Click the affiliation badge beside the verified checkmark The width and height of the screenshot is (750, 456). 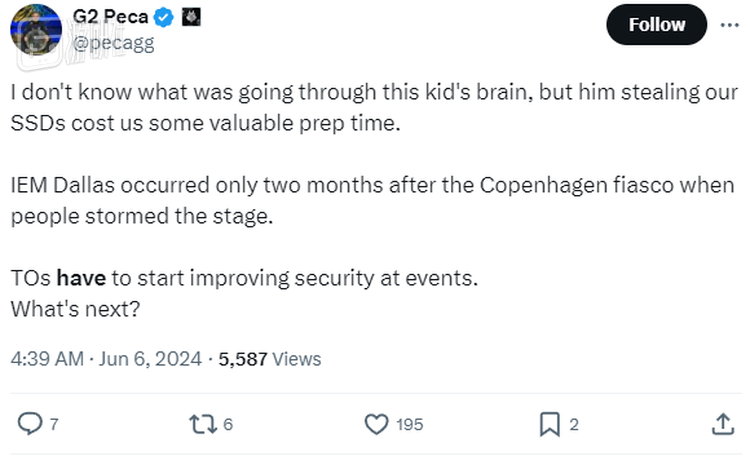click(x=183, y=17)
